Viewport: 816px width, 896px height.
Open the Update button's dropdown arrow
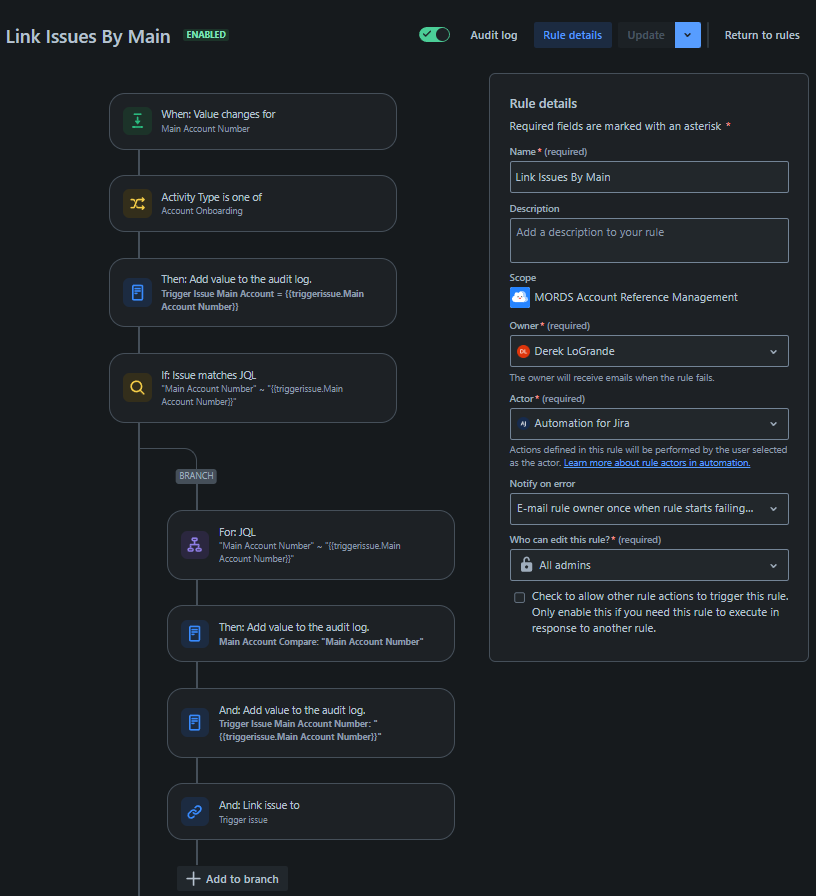click(688, 35)
